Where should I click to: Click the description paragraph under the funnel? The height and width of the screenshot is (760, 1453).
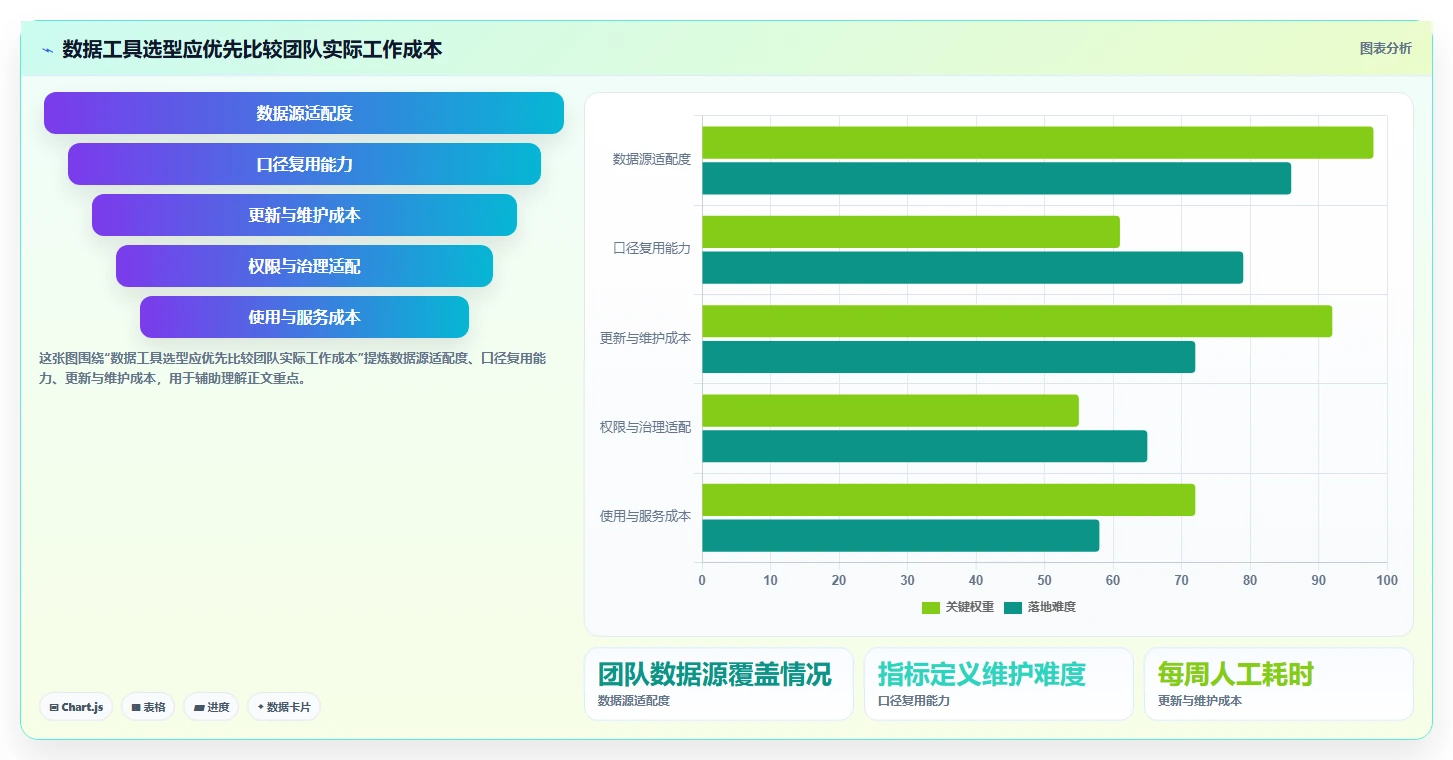coord(292,368)
